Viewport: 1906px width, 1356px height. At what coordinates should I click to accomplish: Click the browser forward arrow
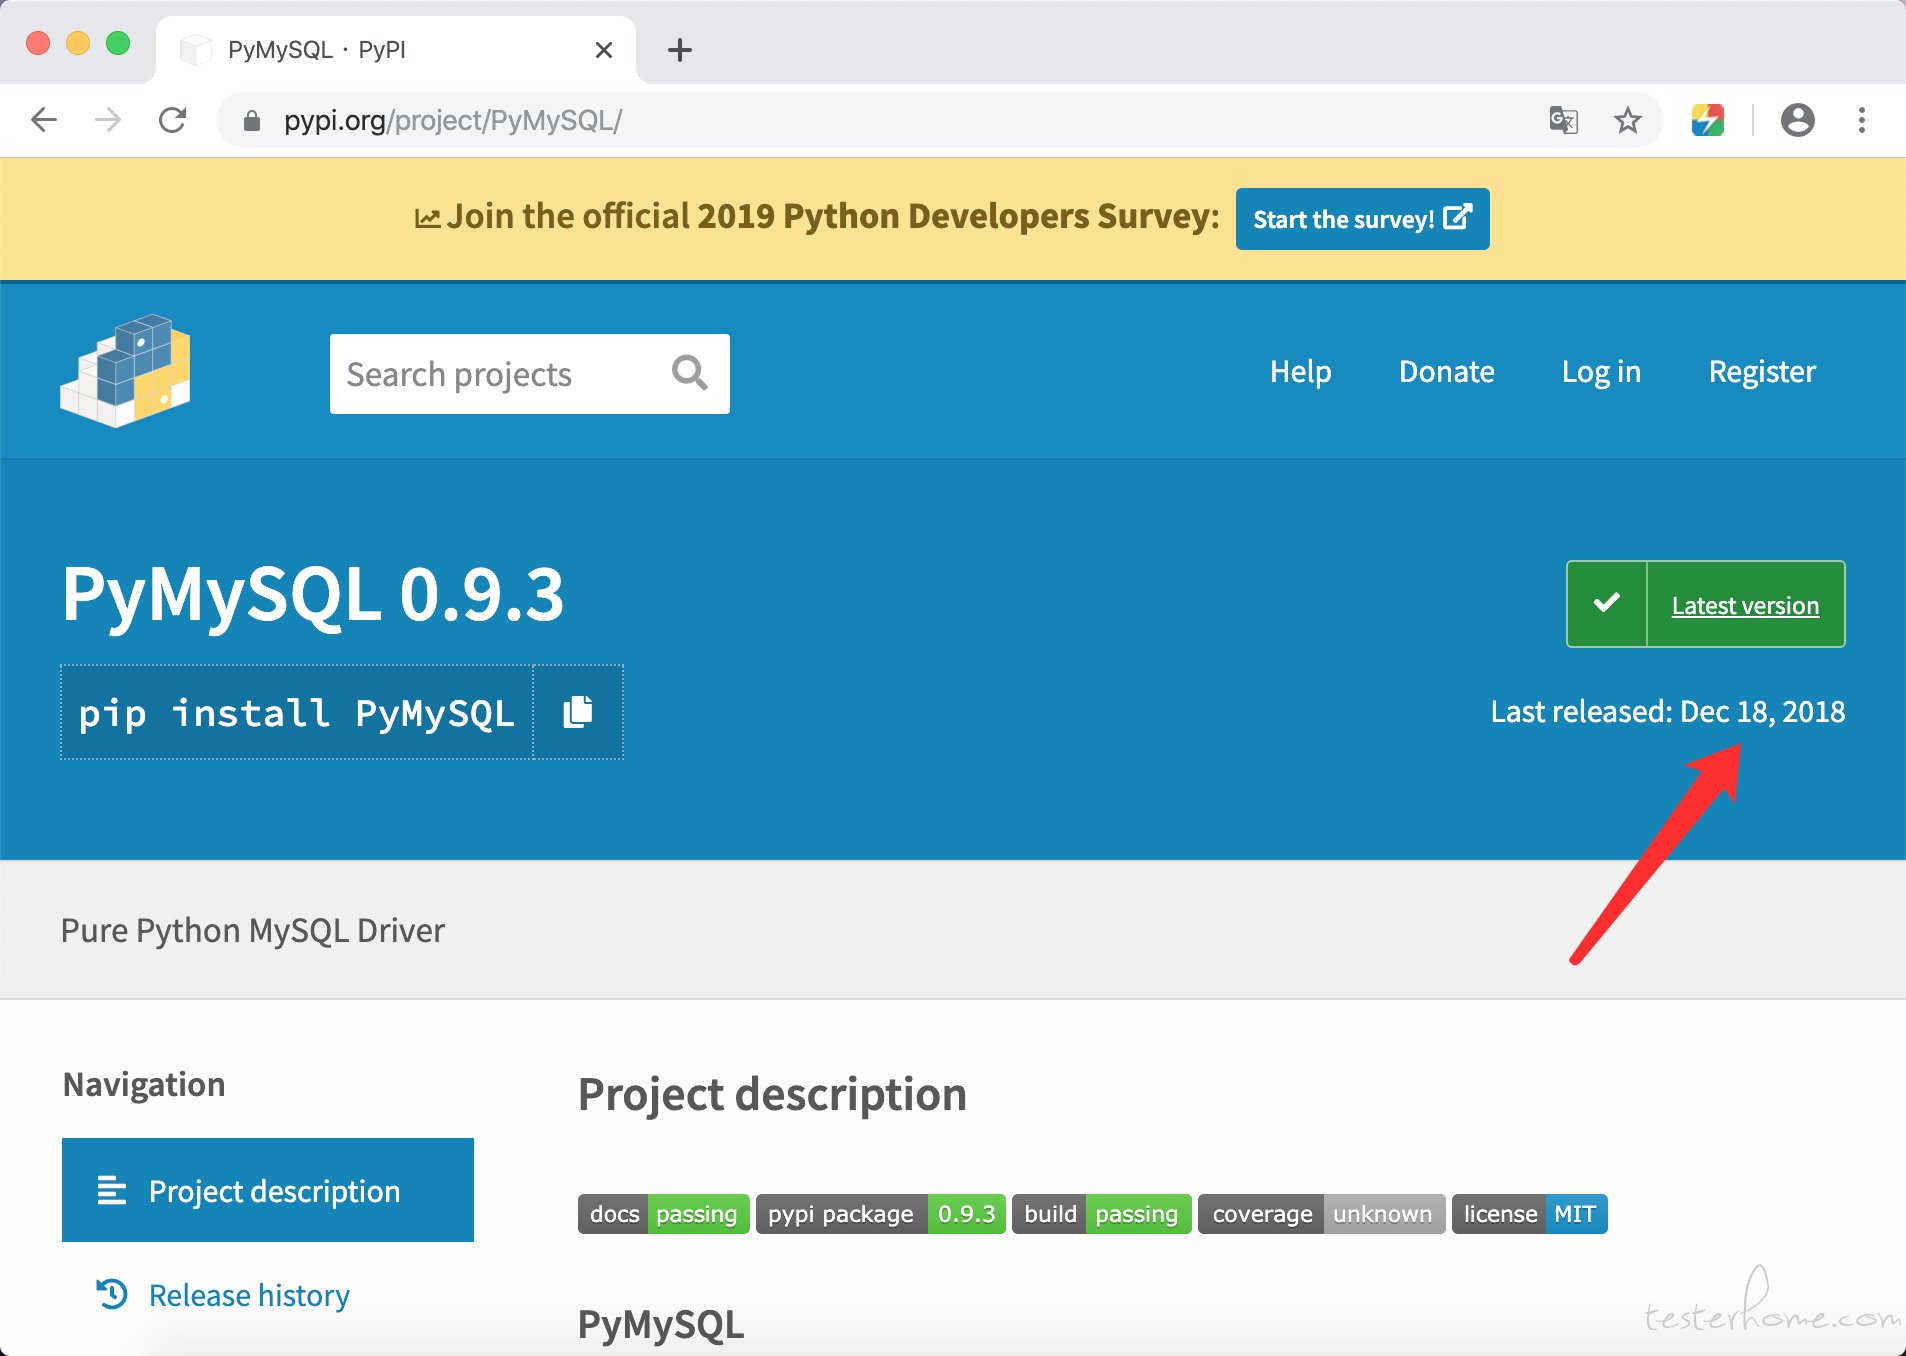pos(108,121)
